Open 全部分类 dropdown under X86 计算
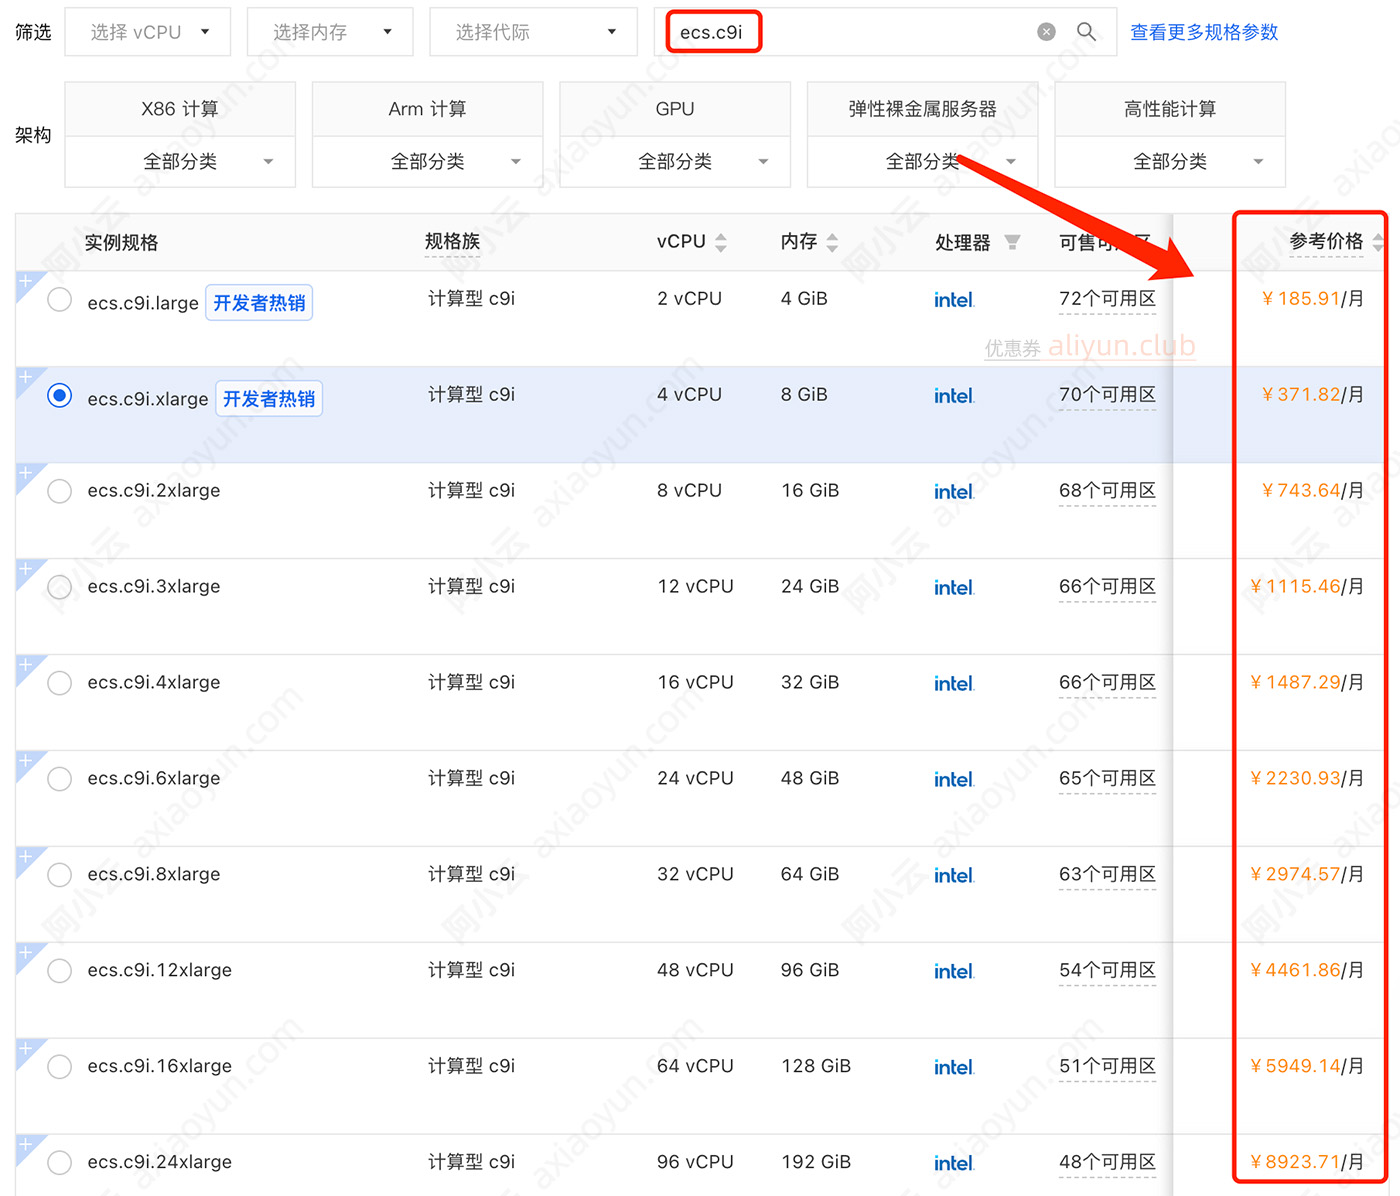 [180, 162]
